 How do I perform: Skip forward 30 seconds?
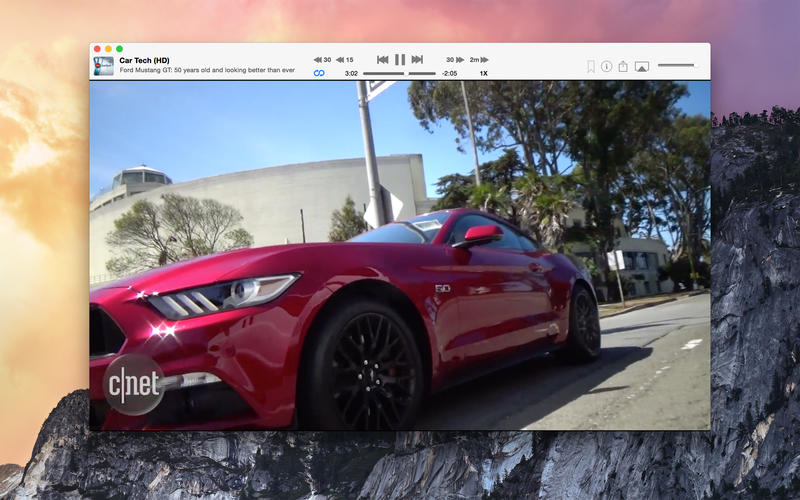pyautogui.click(x=455, y=60)
